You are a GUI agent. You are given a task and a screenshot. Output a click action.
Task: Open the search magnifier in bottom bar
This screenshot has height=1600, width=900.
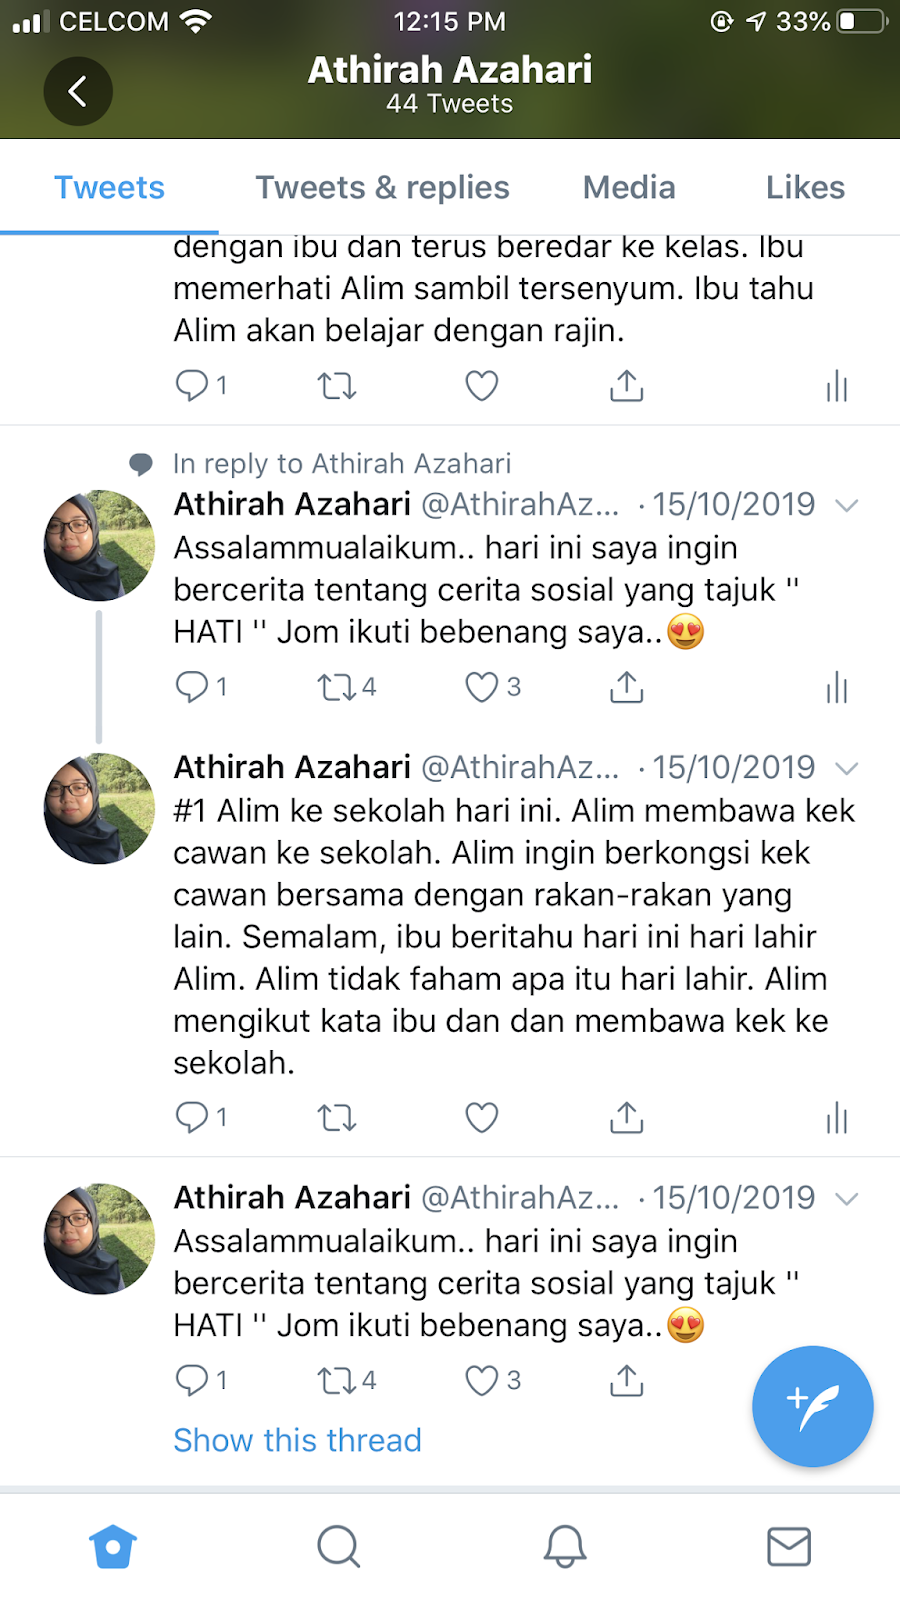coord(339,1546)
